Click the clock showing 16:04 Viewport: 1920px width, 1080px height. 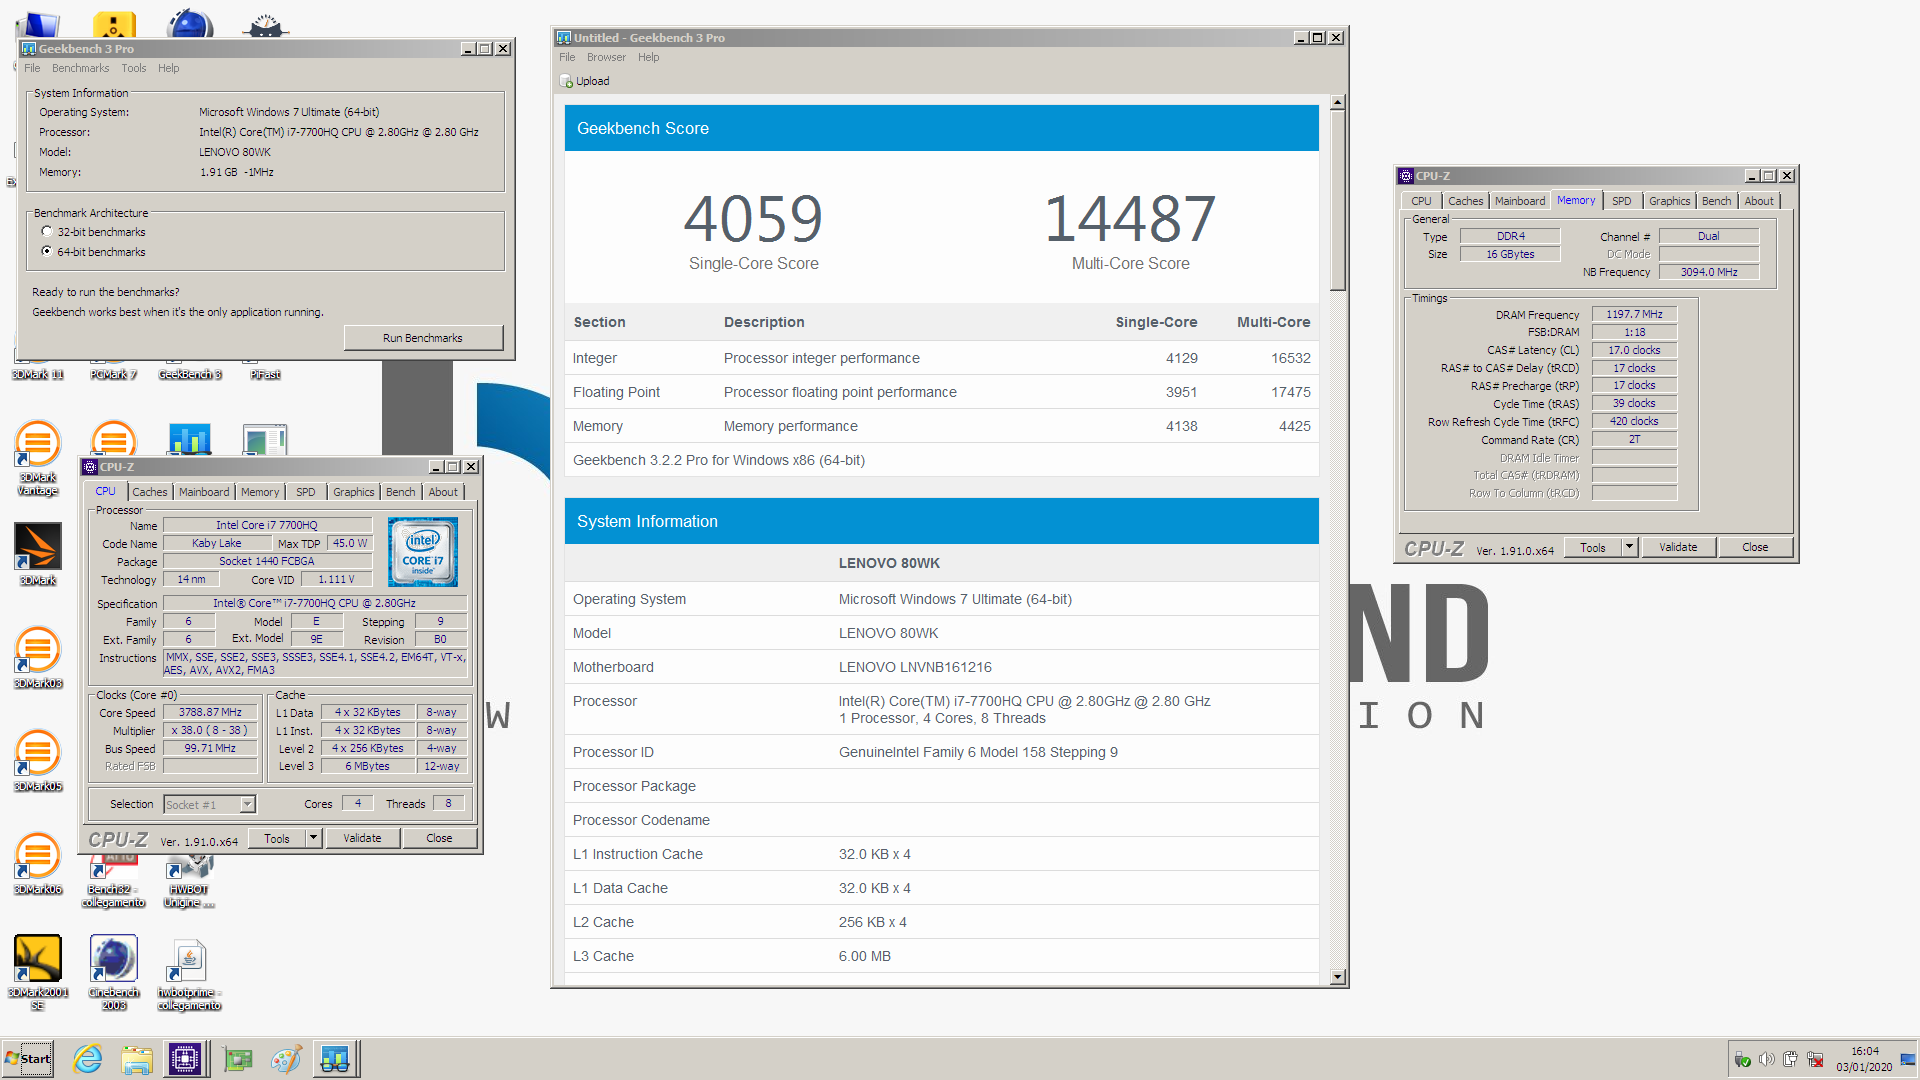pyautogui.click(x=1864, y=1052)
